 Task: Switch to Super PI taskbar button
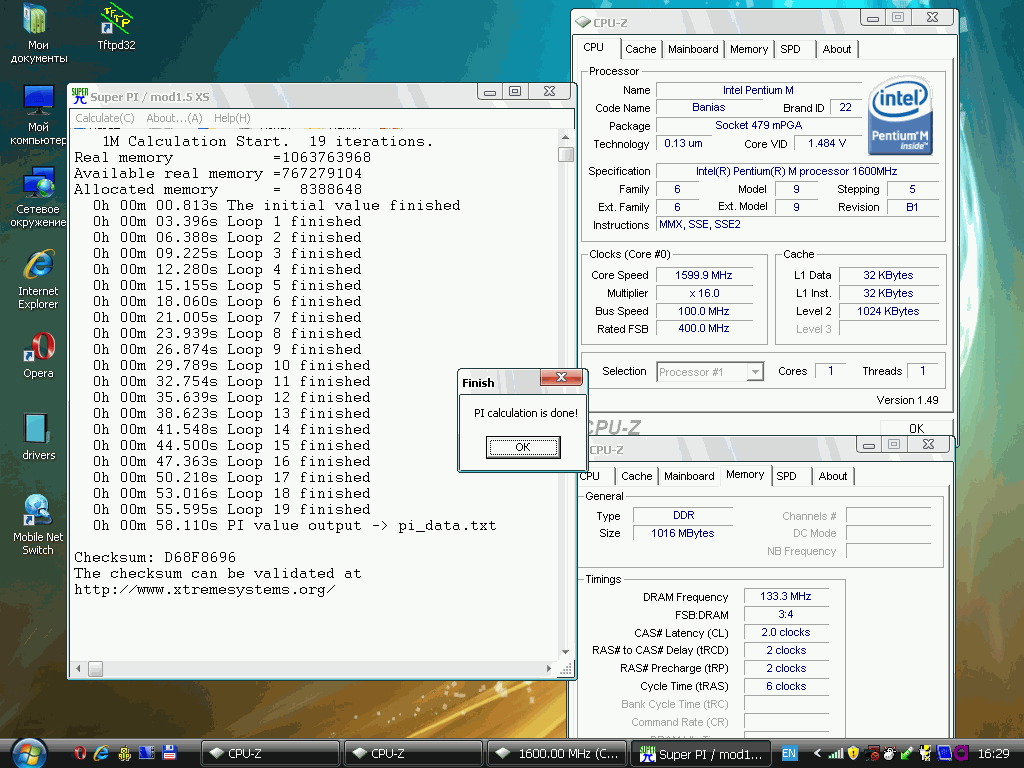coord(701,754)
